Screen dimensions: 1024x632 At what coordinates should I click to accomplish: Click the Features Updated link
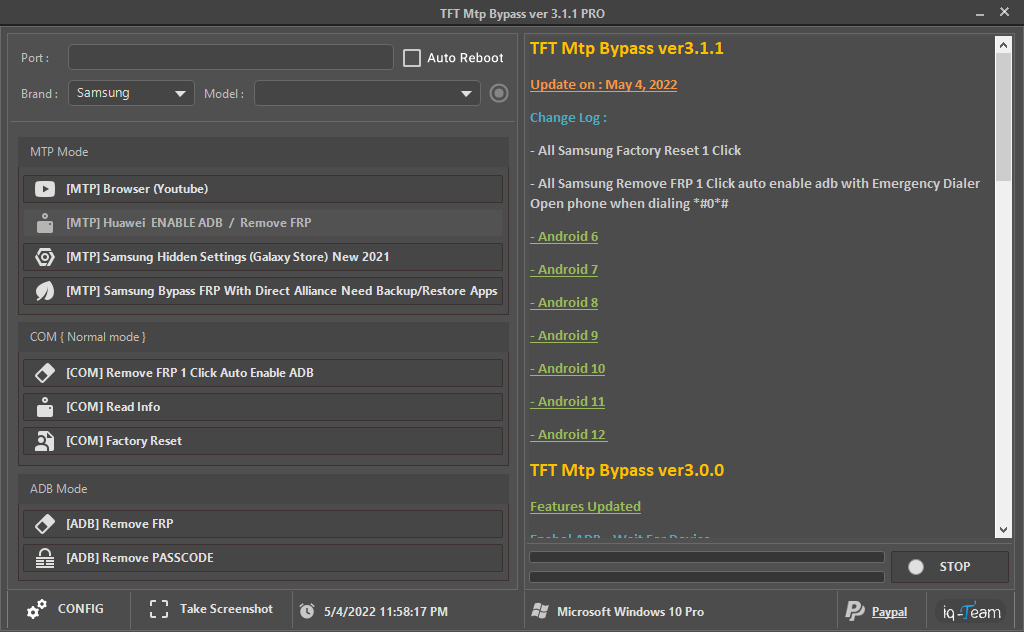[585, 507]
